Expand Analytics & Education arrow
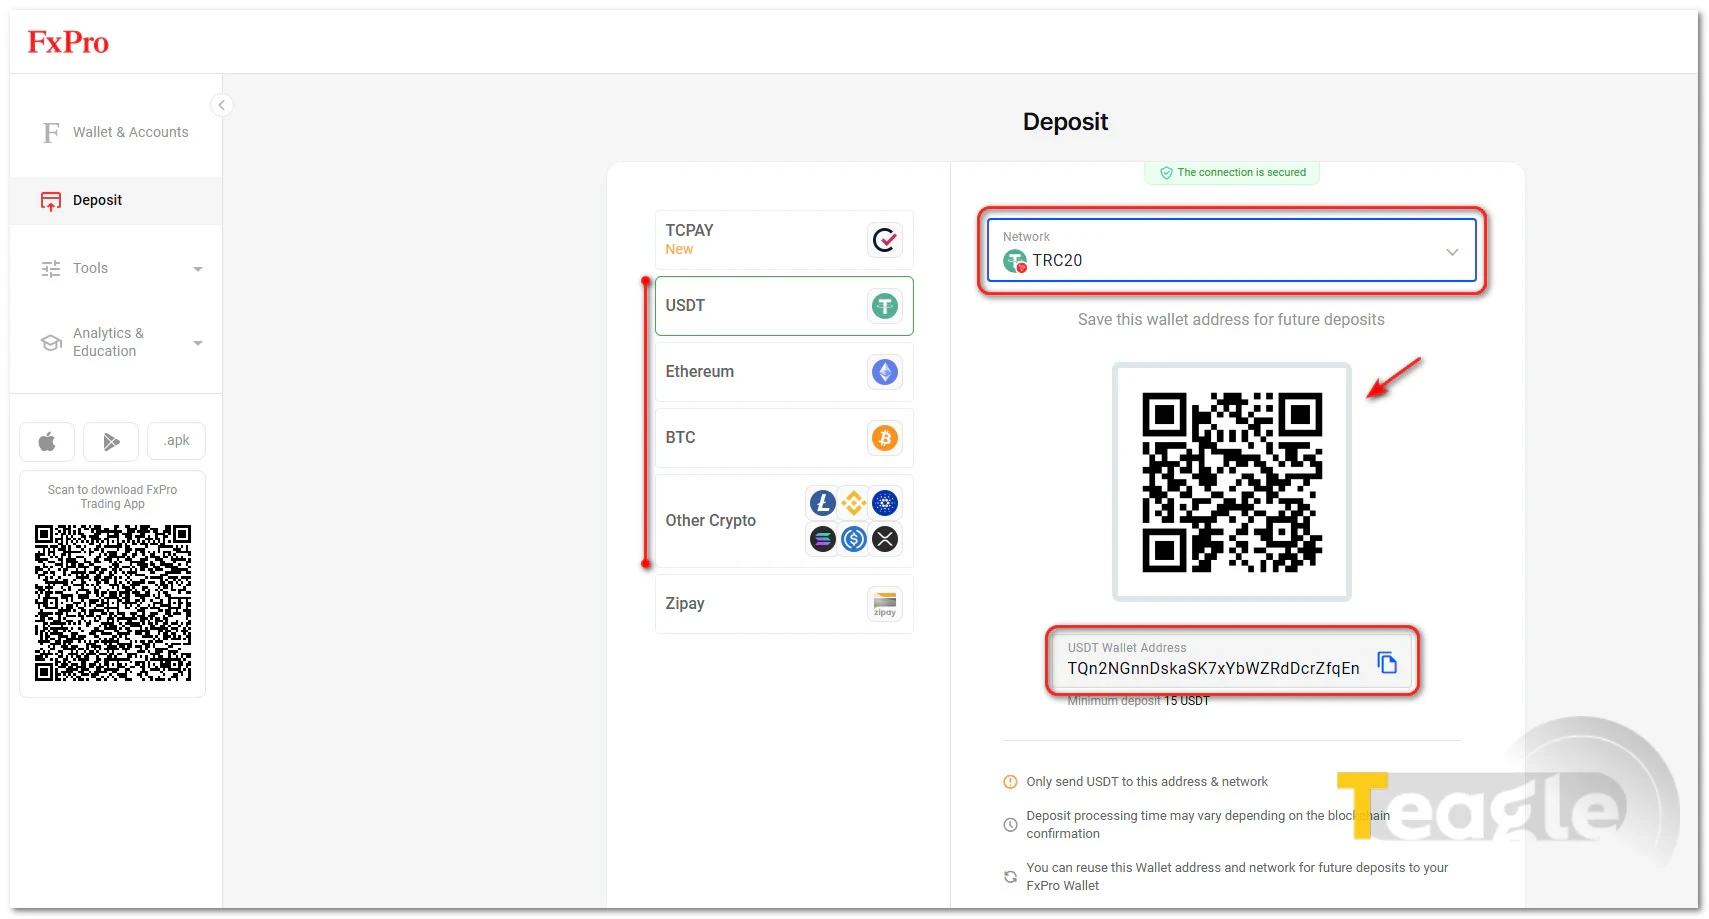The width and height of the screenshot is (1709, 919). [198, 343]
